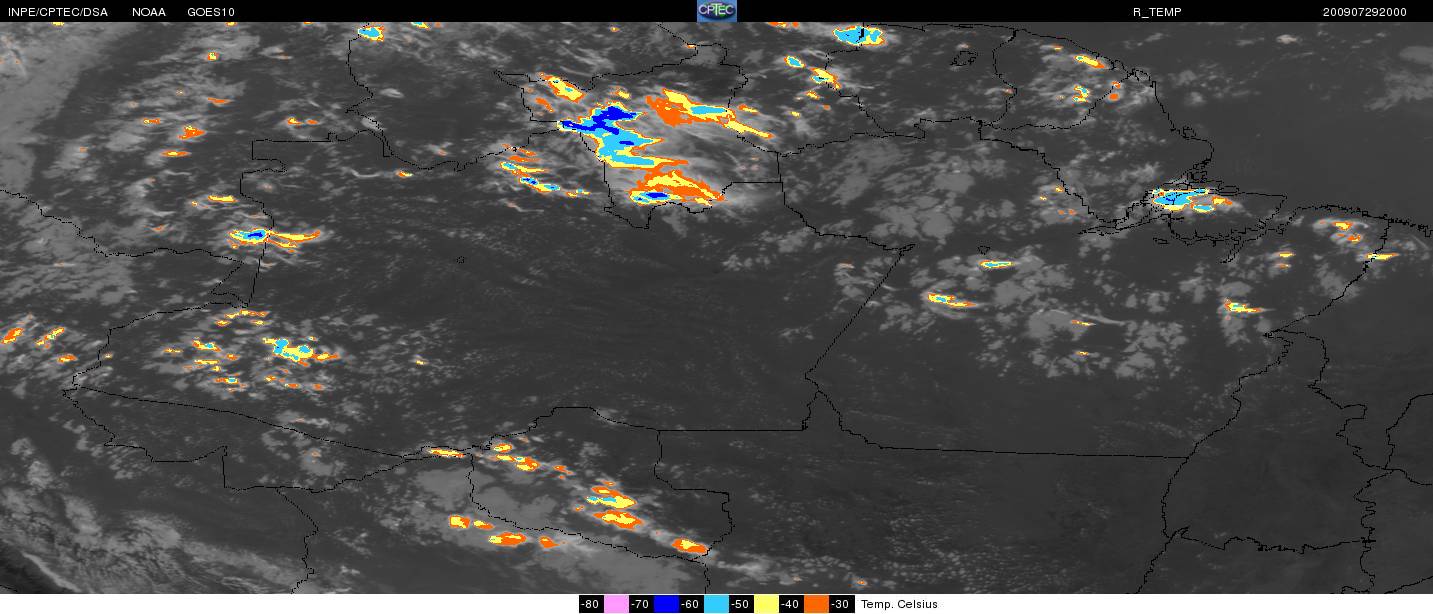The width and height of the screenshot is (1433, 614).
Task: Select the pink legend color swatch
Action: pos(616,604)
